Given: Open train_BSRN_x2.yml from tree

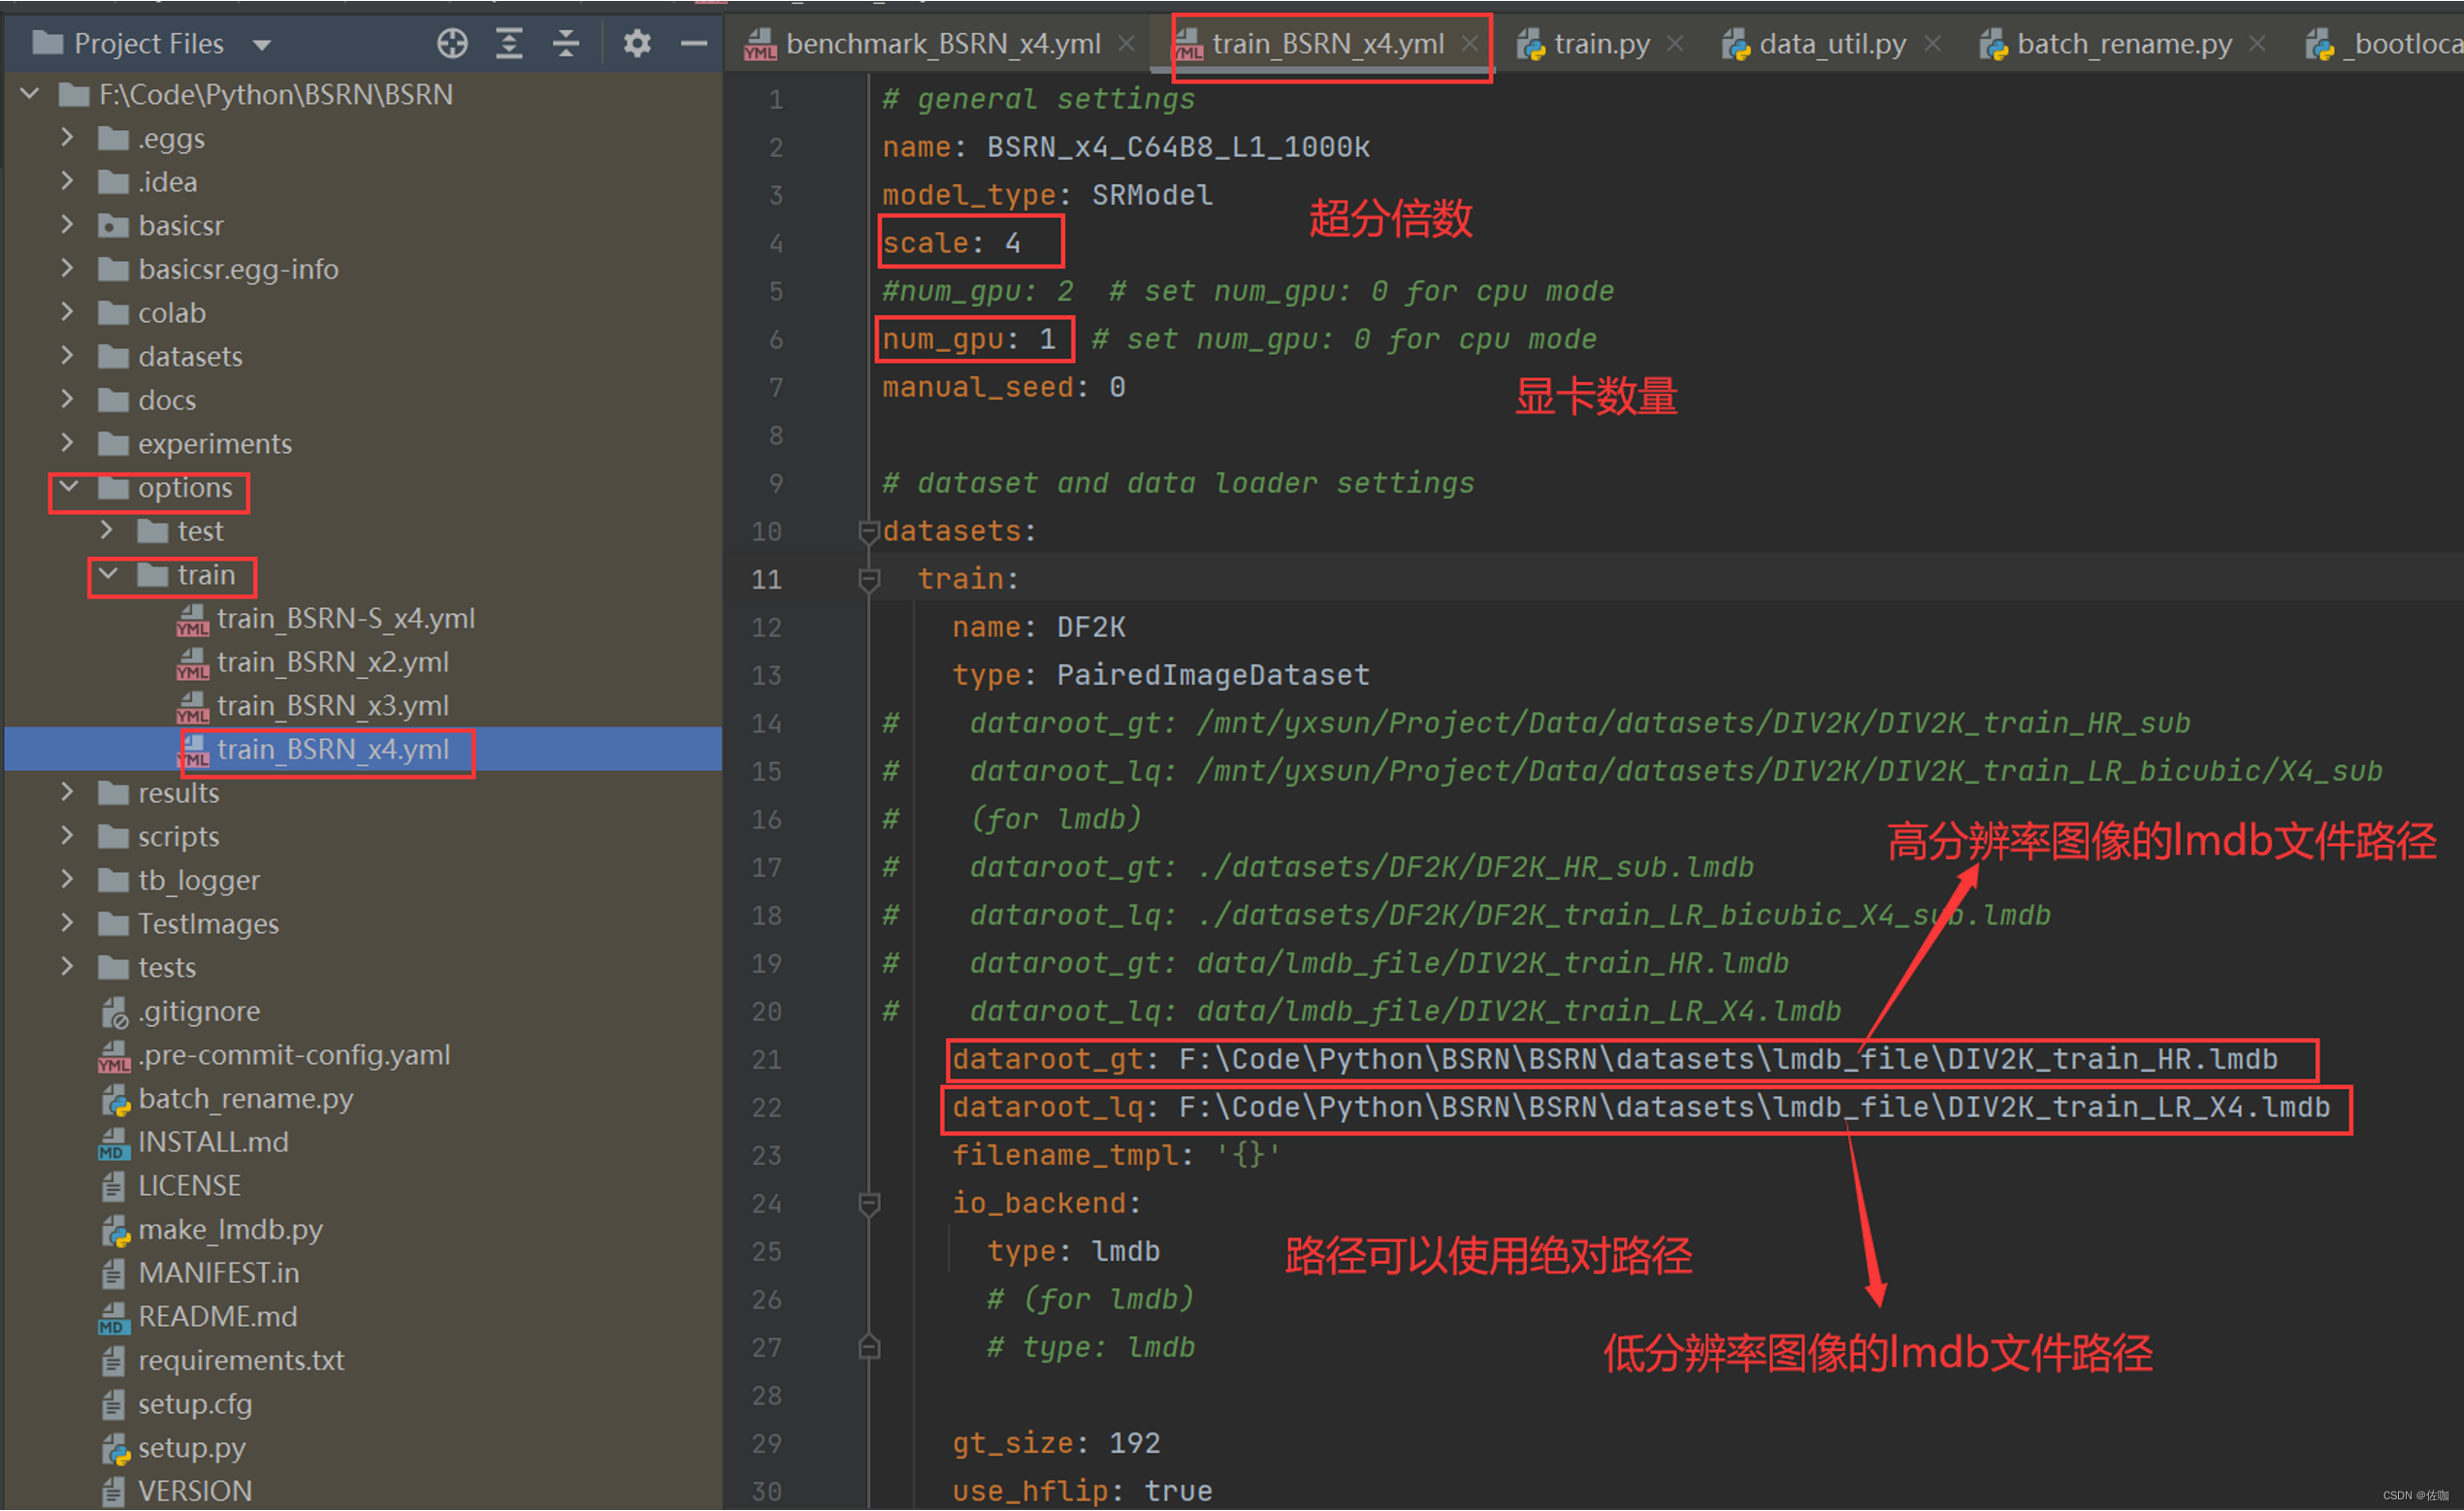Looking at the screenshot, I should coord(332,662).
